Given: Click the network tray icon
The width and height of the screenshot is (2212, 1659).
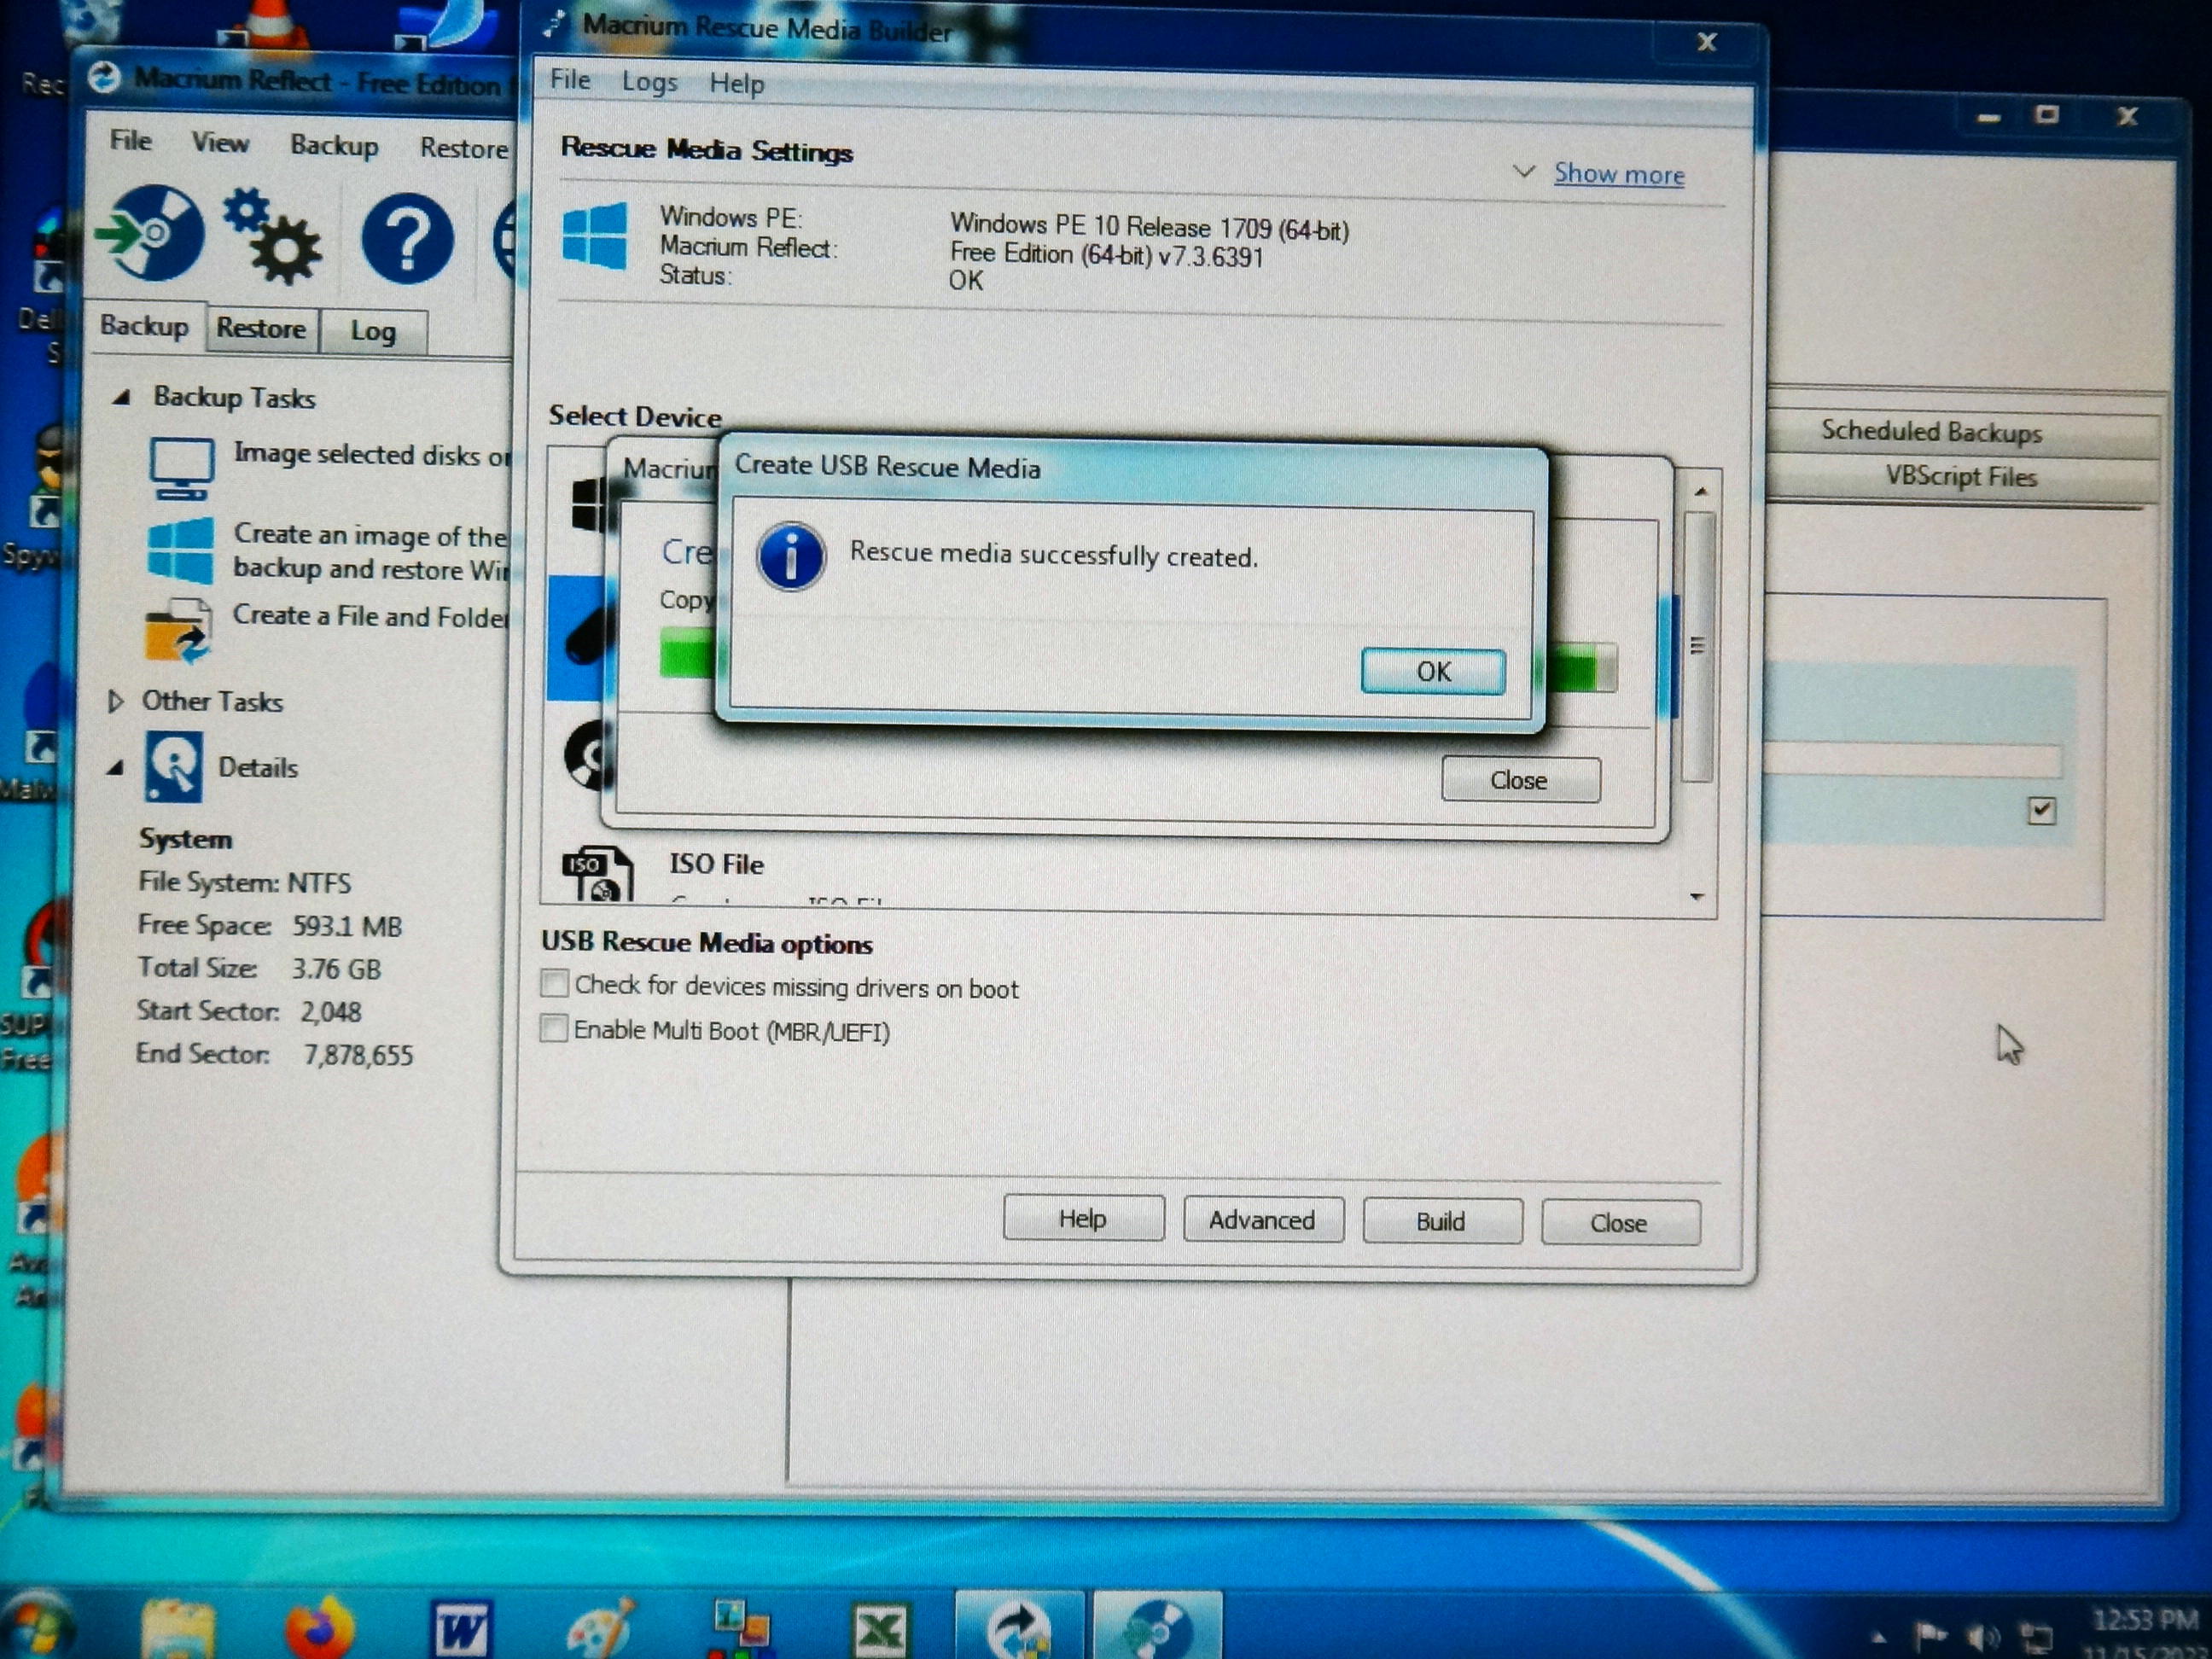Looking at the screenshot, I should point(2036,1638).
